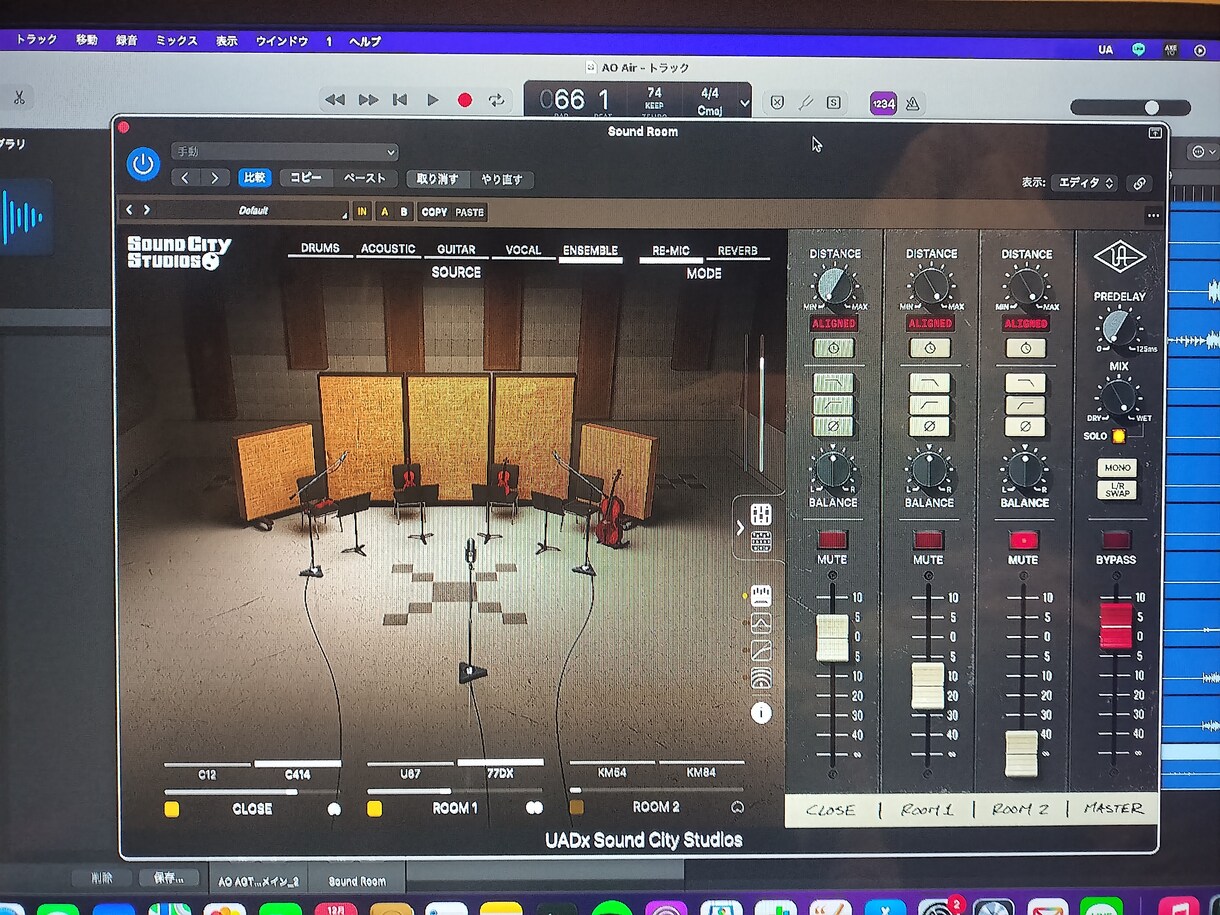Toggle the metronome icon

pyautogui.click(x=913, y=103)
